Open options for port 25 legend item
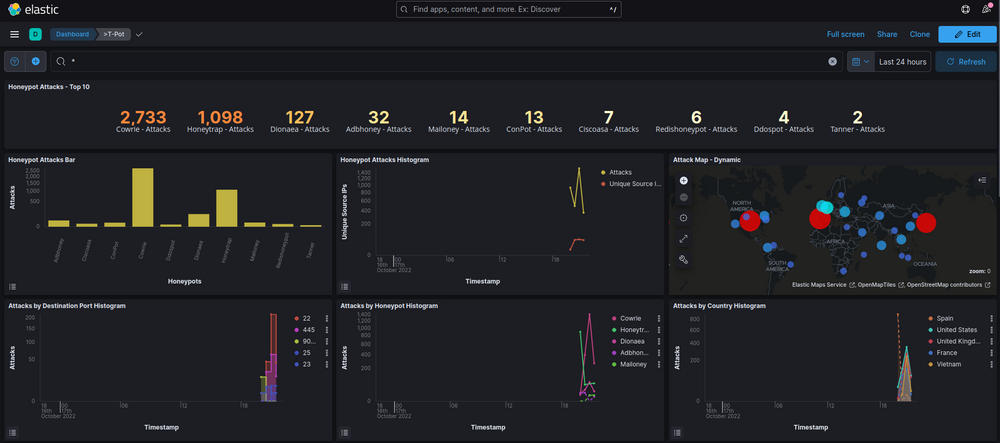The image size is (1000, 443). tap(327, 352)
